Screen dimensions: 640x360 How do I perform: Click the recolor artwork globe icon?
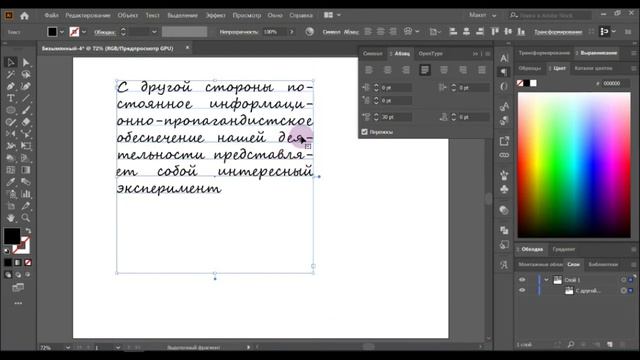click(x=309, y=31)
